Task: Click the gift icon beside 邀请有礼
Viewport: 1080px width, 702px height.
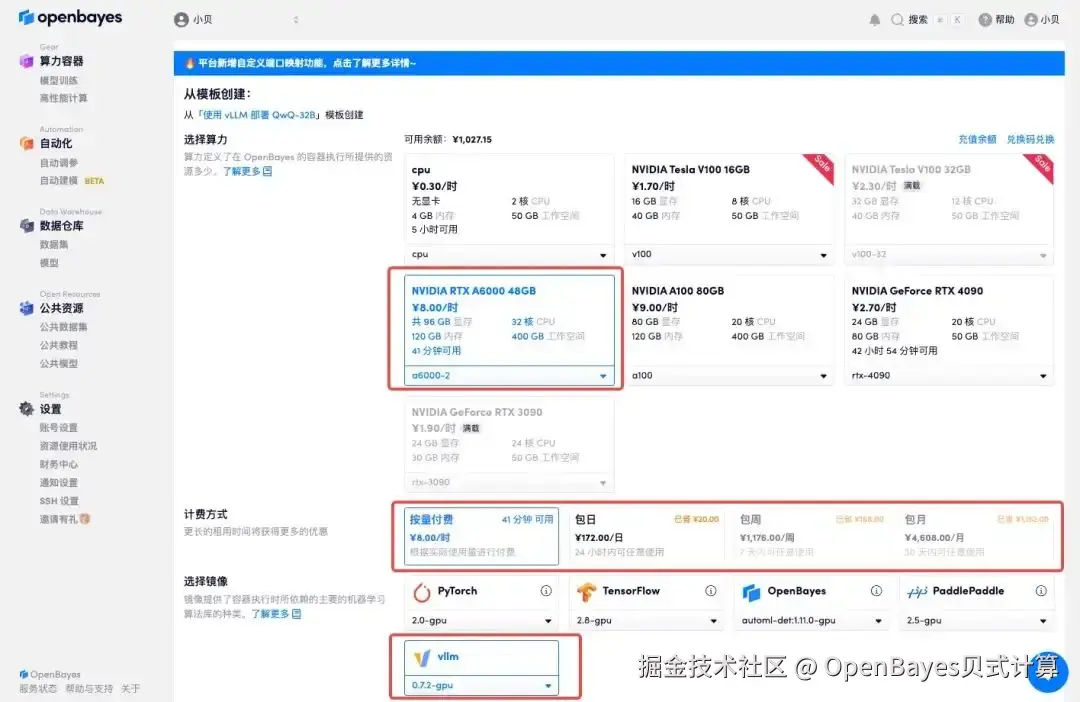Action: (x=85, y=519)
